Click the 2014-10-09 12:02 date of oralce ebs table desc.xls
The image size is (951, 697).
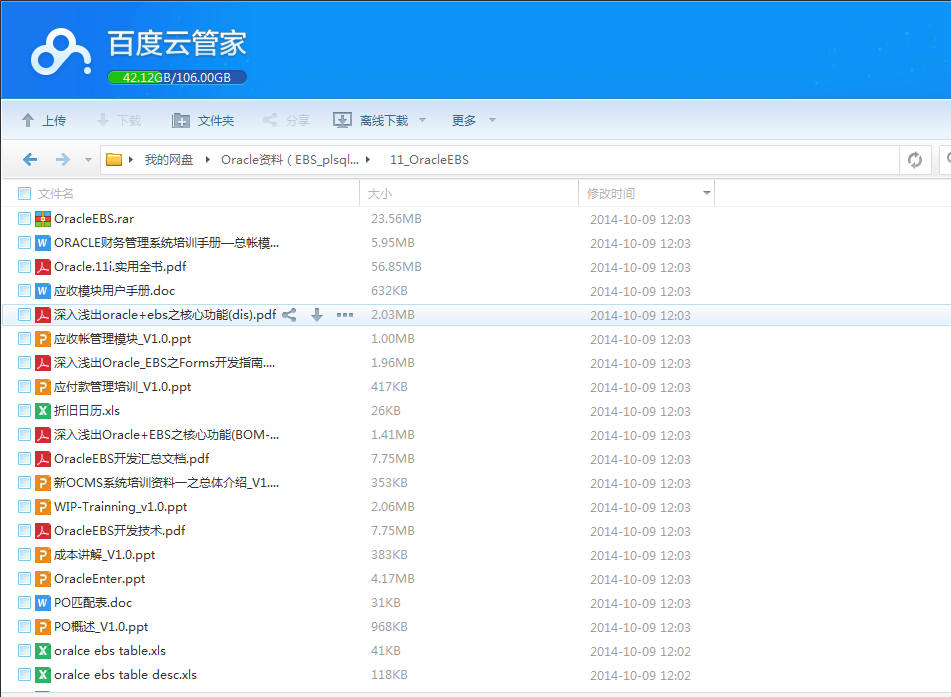640,675
